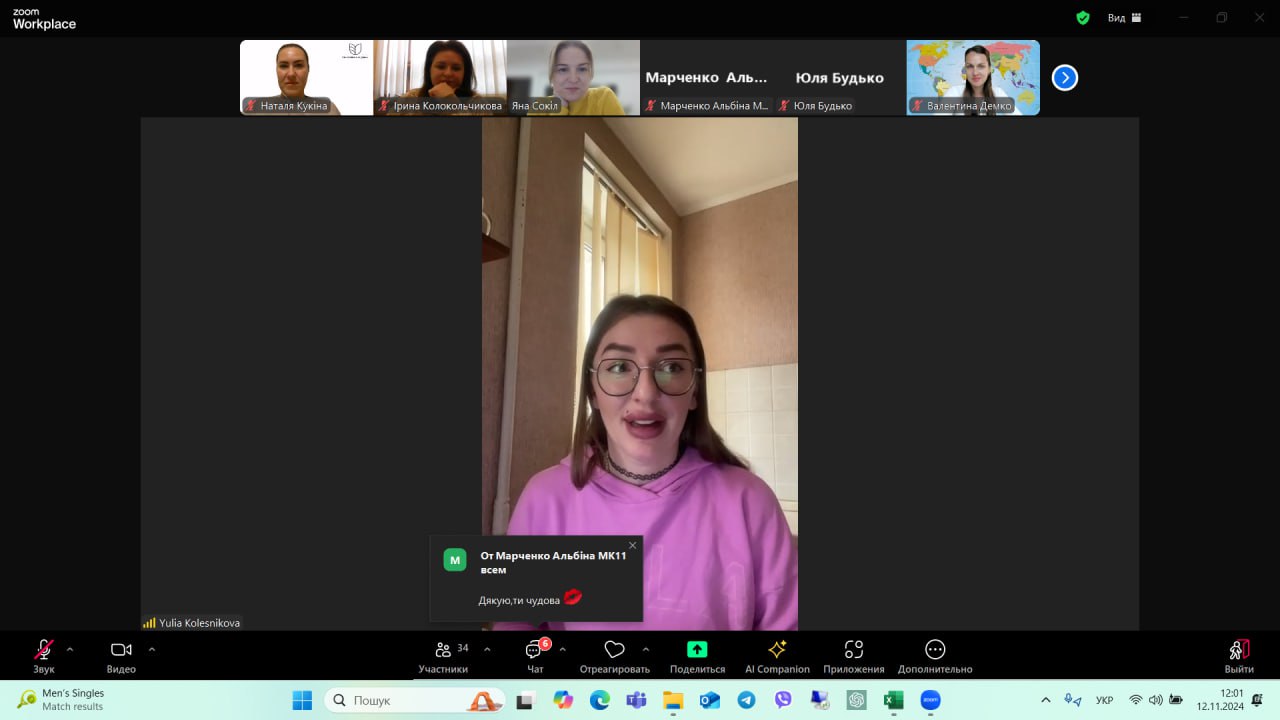Show next participants in gallery strip
1280x720 pixels.
tap(1065, 78)
